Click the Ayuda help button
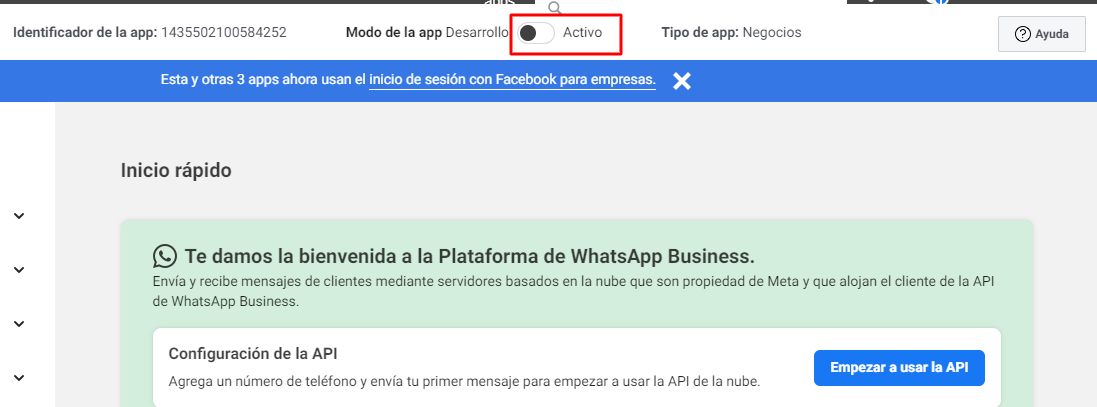The height and width of the screenshot is (407, 1097). [1041, 34]
